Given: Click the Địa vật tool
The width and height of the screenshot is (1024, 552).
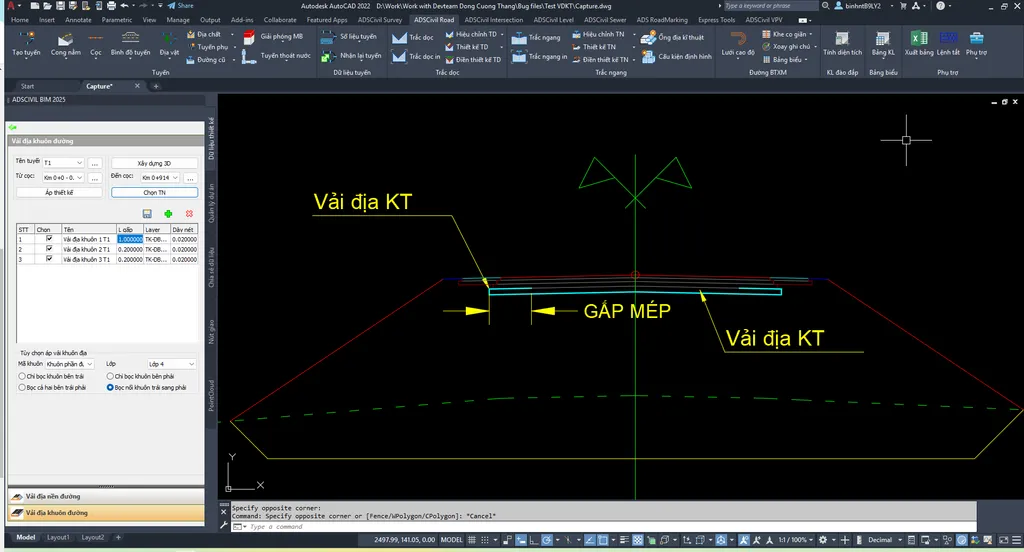Looking at the screenshot, I should tap(169, 44).
